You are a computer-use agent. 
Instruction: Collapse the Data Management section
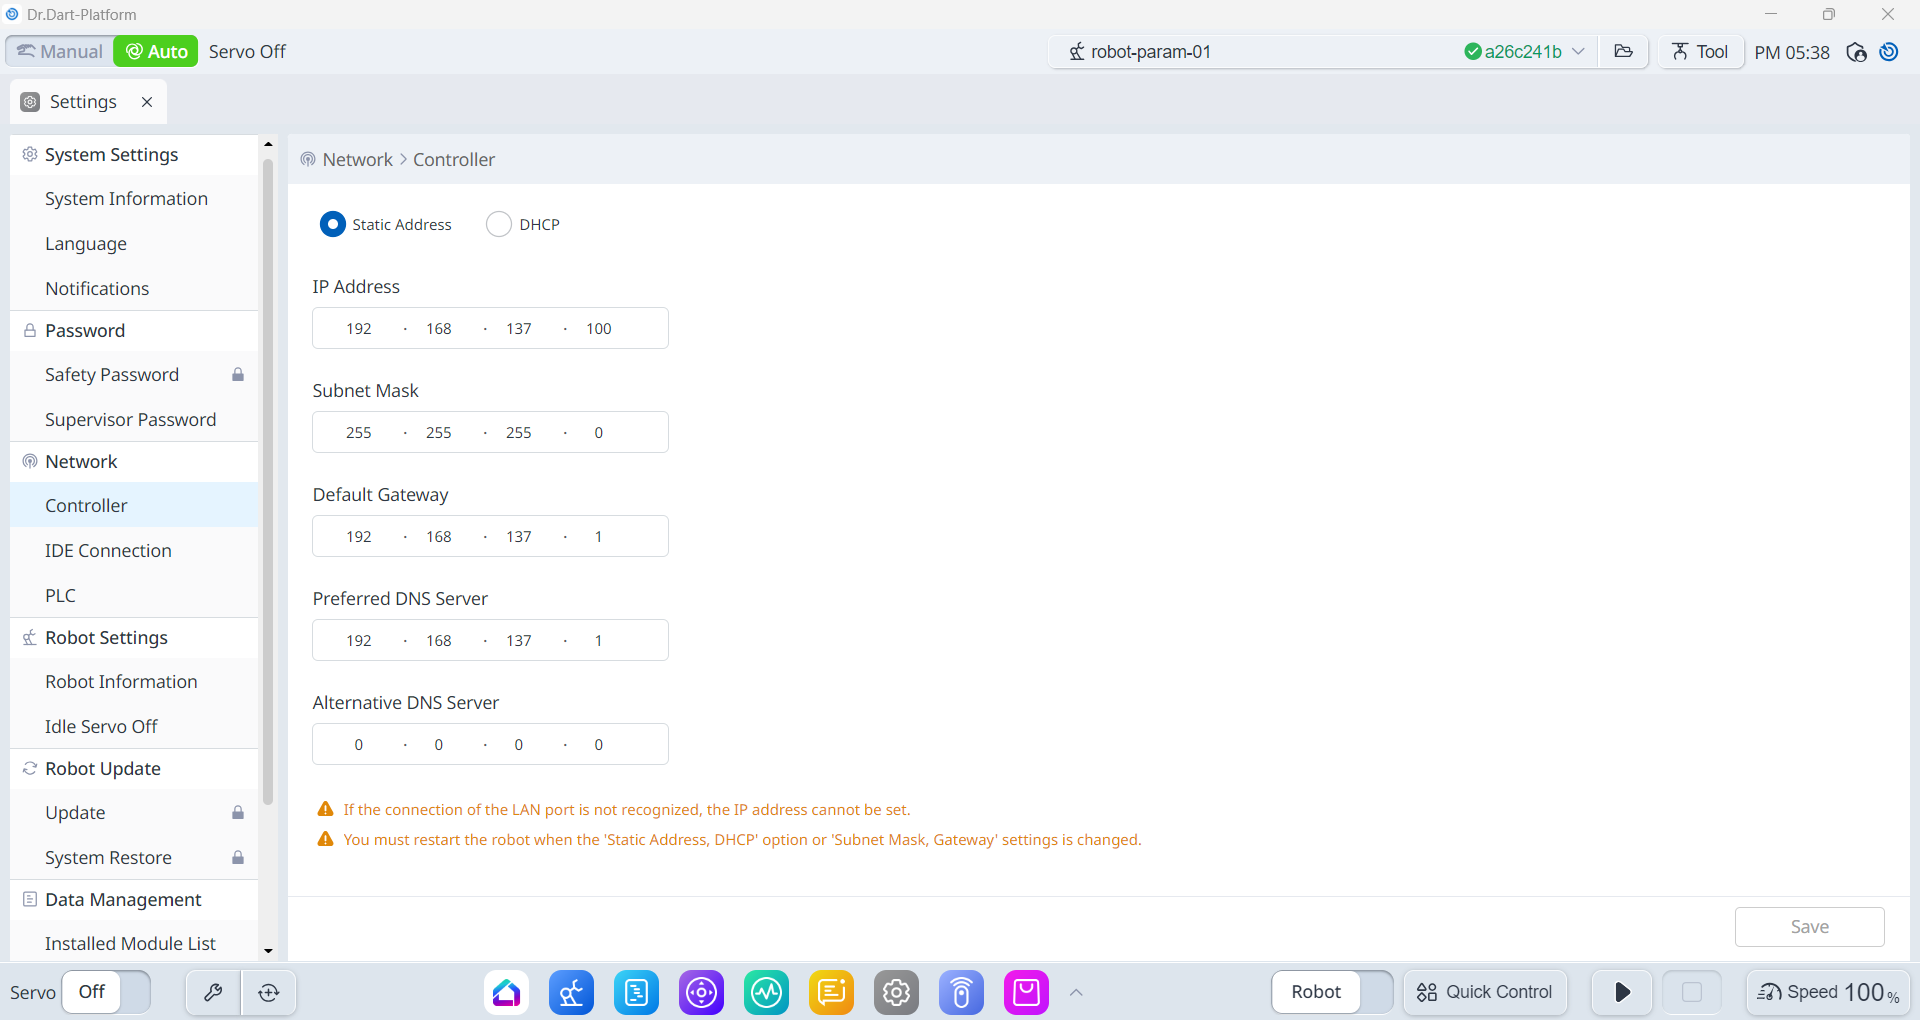click(x=134, y=900)
